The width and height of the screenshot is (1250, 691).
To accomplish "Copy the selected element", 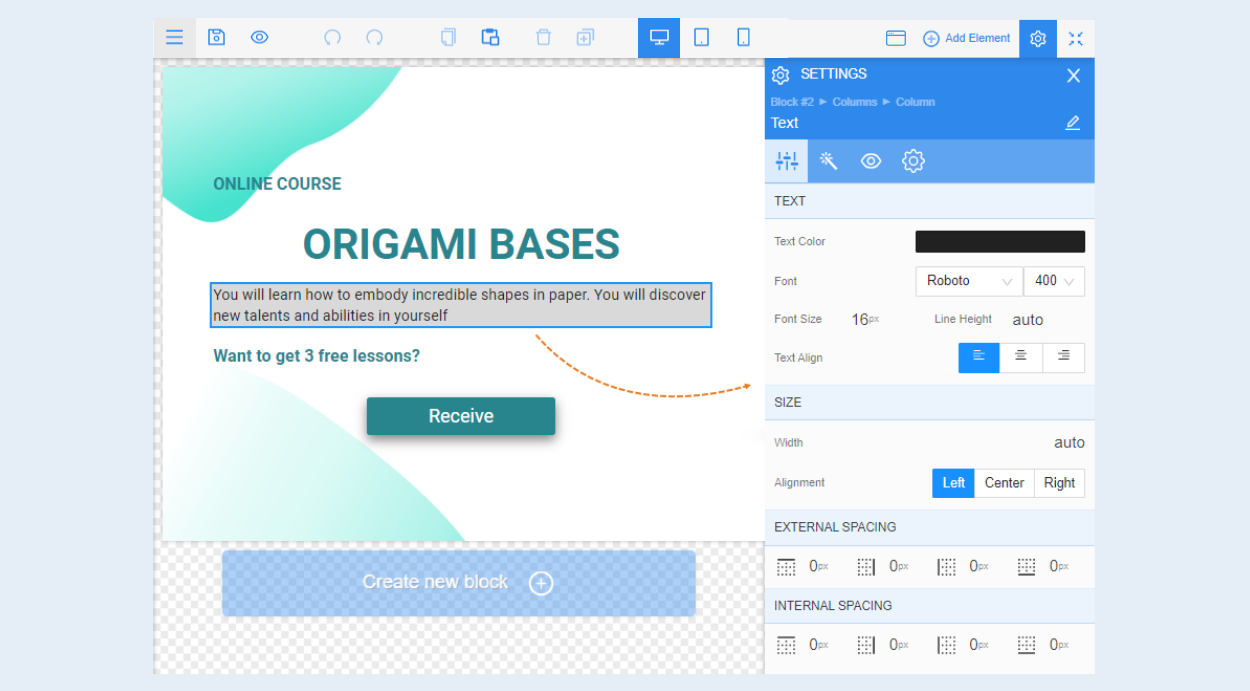I will [448, 38].
